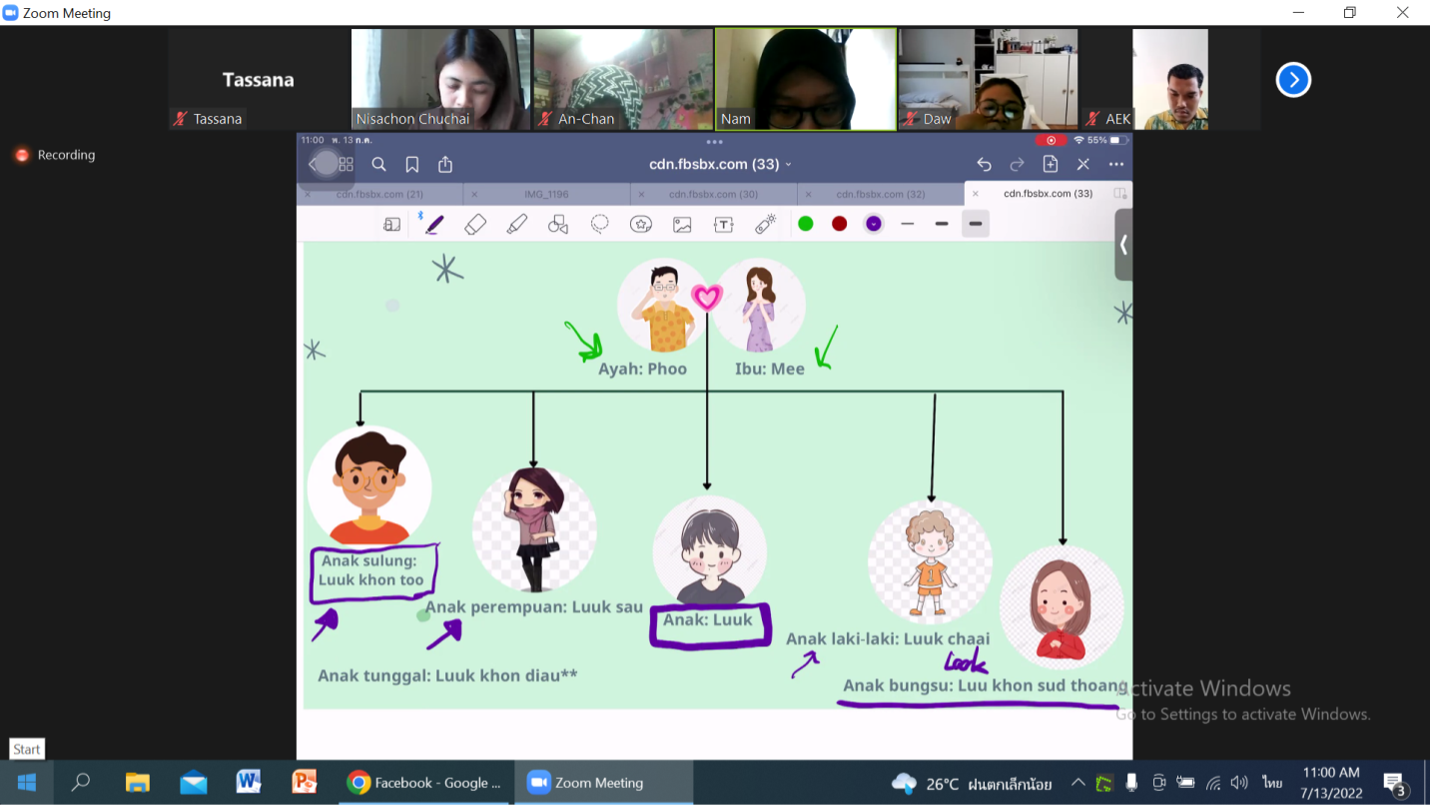Screen dimensions: 1430x809
Task: Select the thinnest pen stroke width
Action: click(907, 224)
